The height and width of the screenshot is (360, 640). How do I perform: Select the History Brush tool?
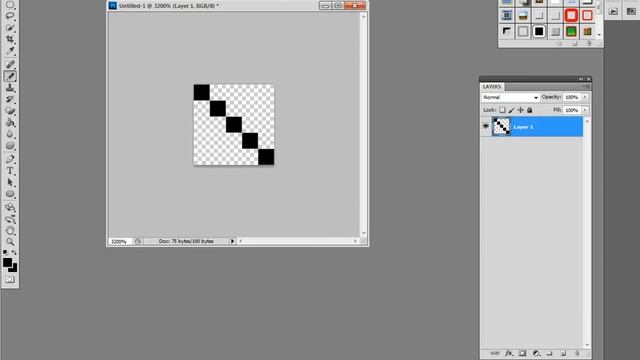[10, 99]
